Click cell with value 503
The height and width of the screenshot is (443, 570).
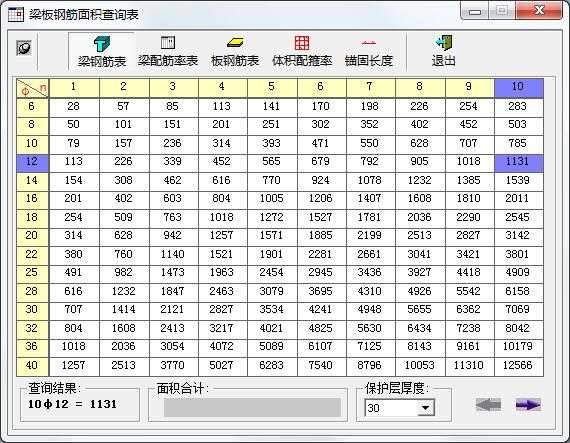tap(519, 125)
